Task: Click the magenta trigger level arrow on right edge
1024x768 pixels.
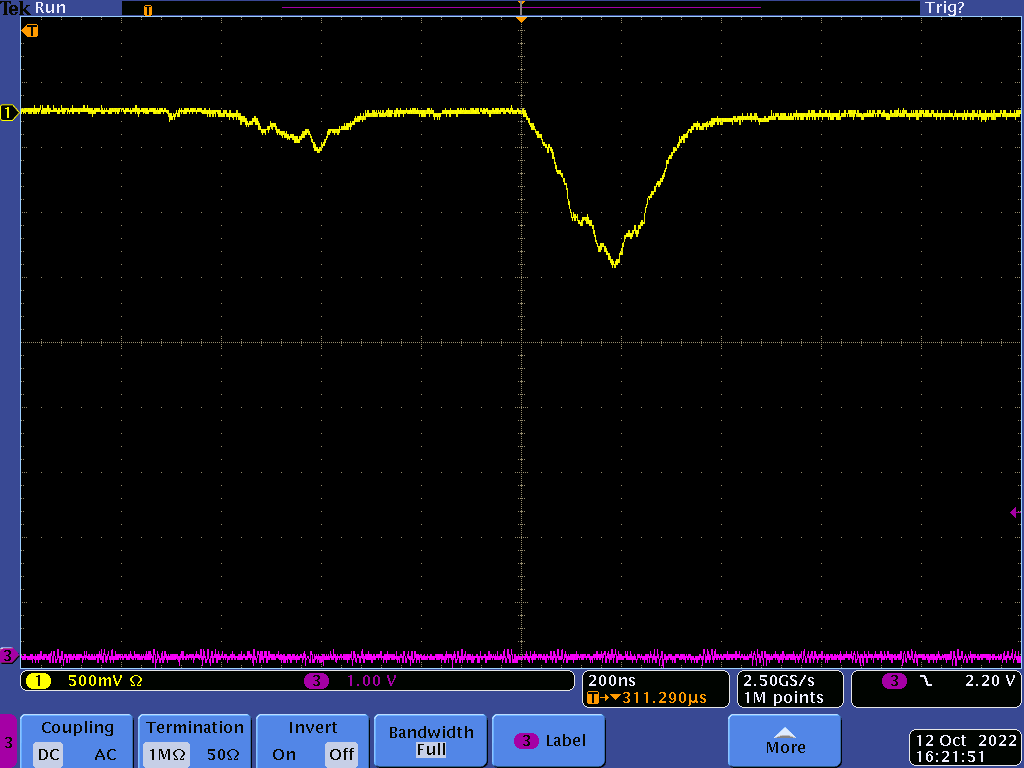Action: (1015, 513)
